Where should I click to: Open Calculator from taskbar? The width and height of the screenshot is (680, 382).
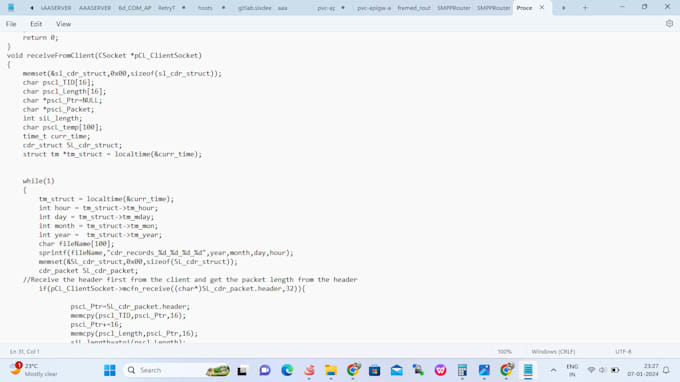click(462, 370)
